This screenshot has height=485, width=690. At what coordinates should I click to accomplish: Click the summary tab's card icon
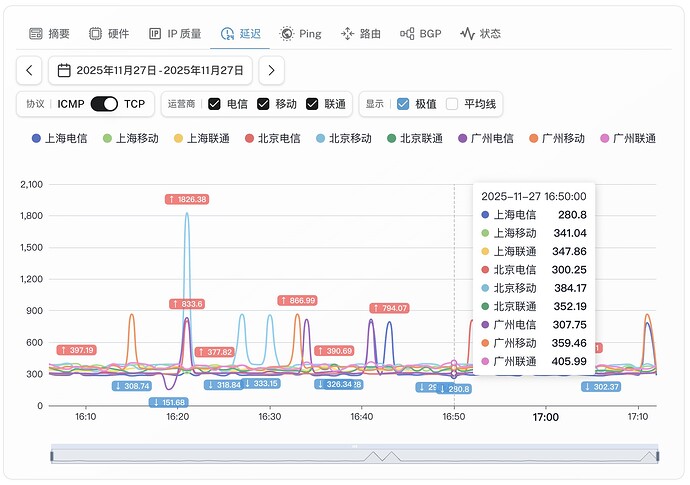pos(36,34)
